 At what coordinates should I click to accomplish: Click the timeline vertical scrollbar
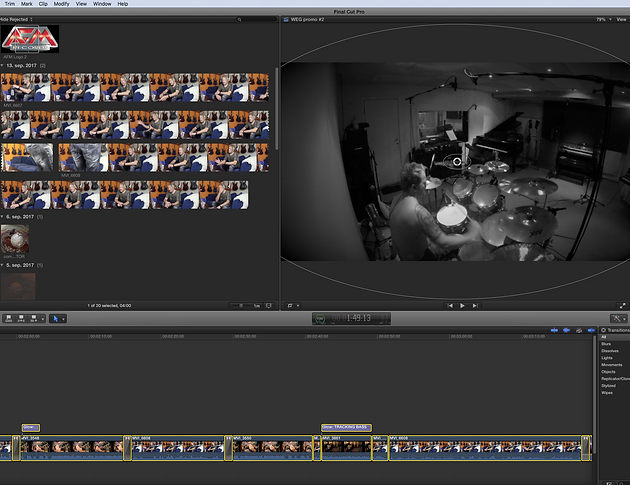(x=594, y=396)
